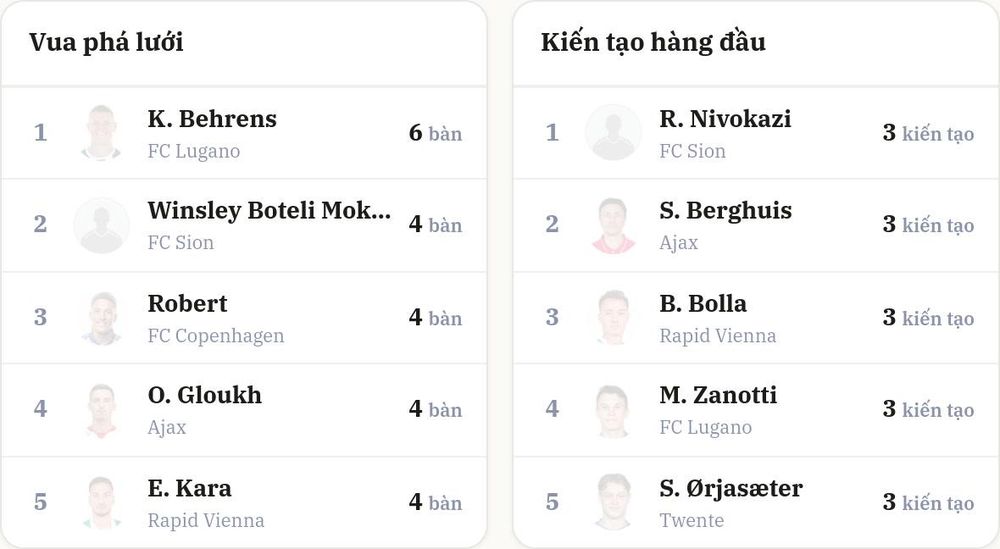Click Twente team label
The height and width of the screenshot is (549, 1000).
pyautogui.click(x=692, y=520)
